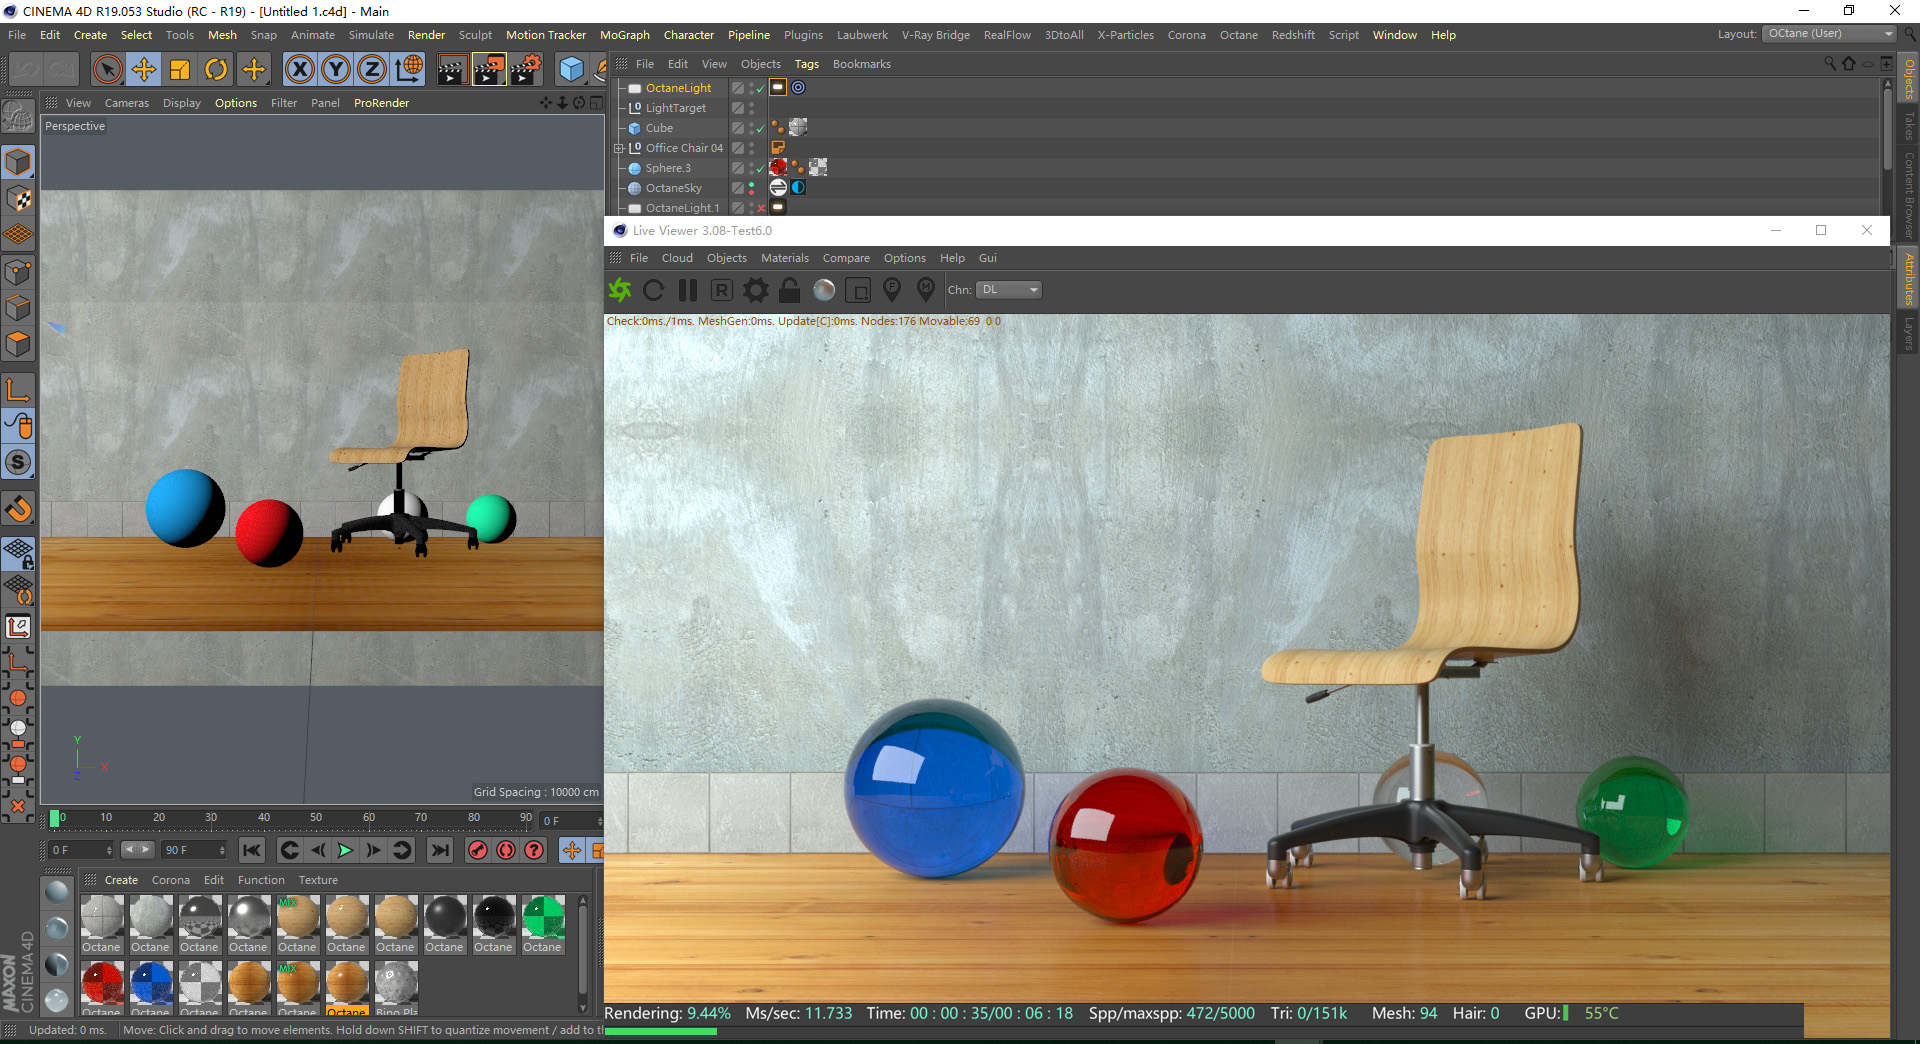The width and height of the screenshot is (1920, 1044).
Task: Click the lock resolution icon in Live Viewer
Action: [789, 290]
